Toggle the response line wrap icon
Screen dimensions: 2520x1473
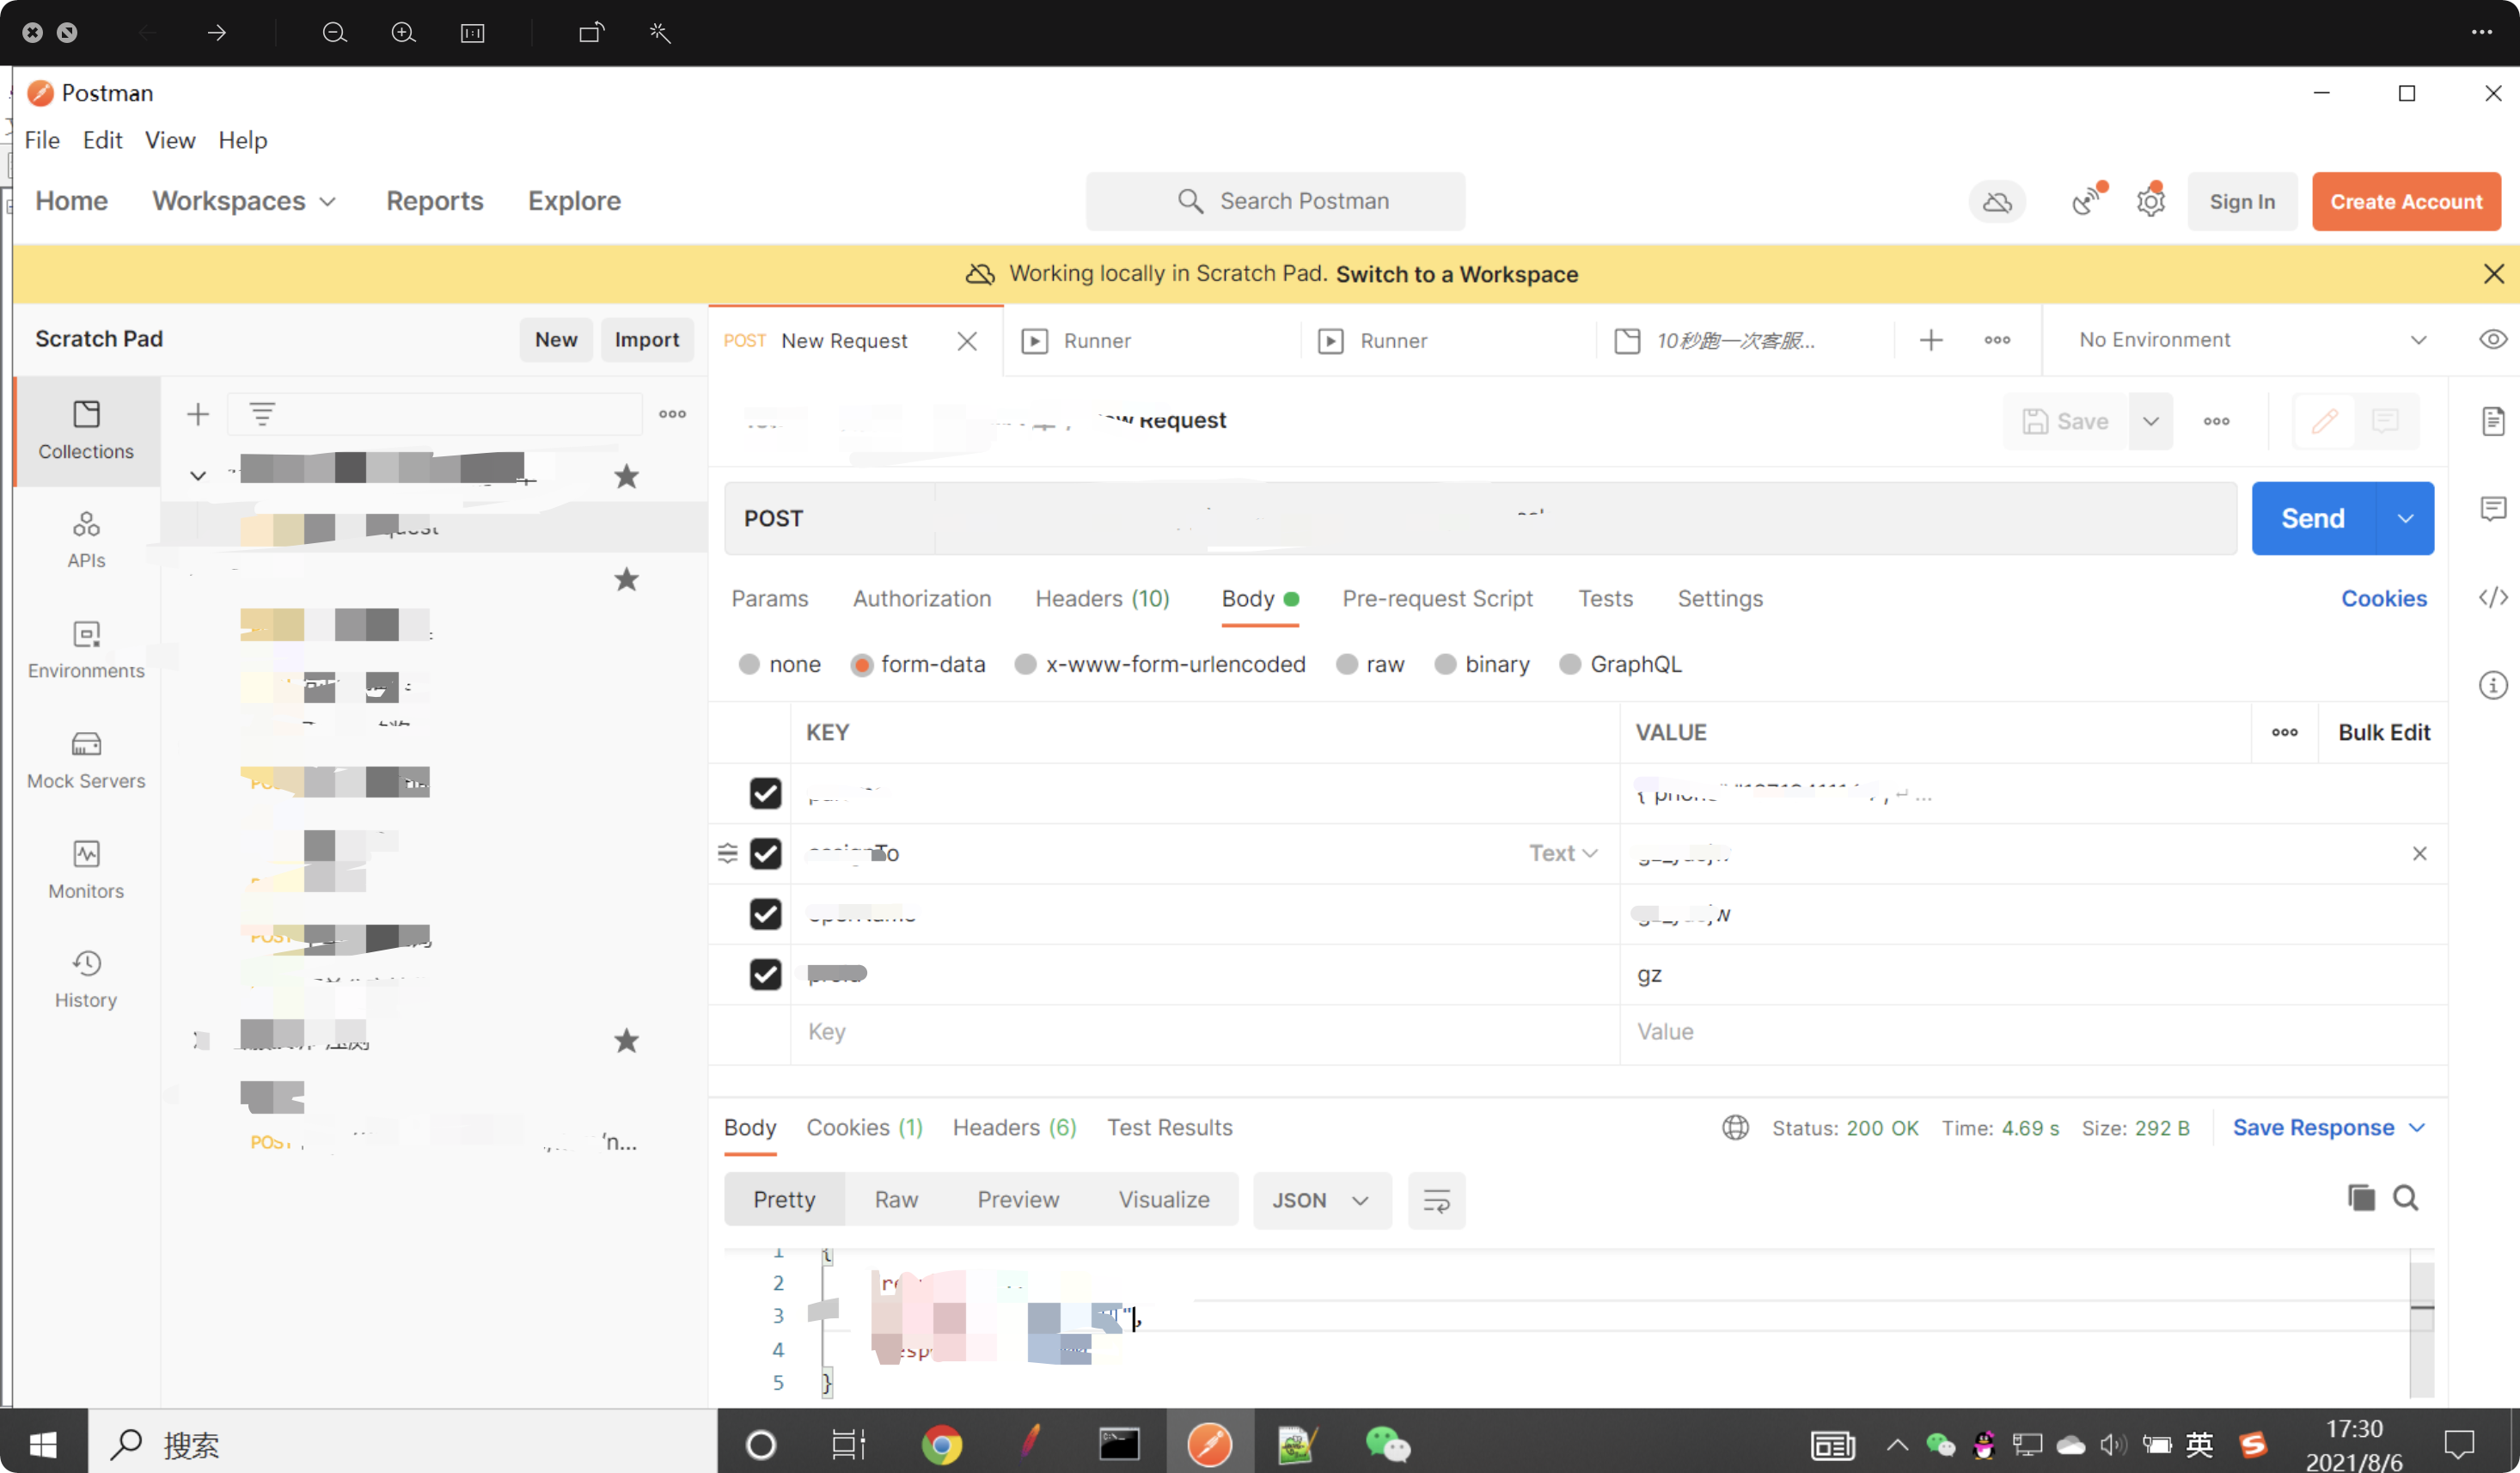tap(1436, 1201)
